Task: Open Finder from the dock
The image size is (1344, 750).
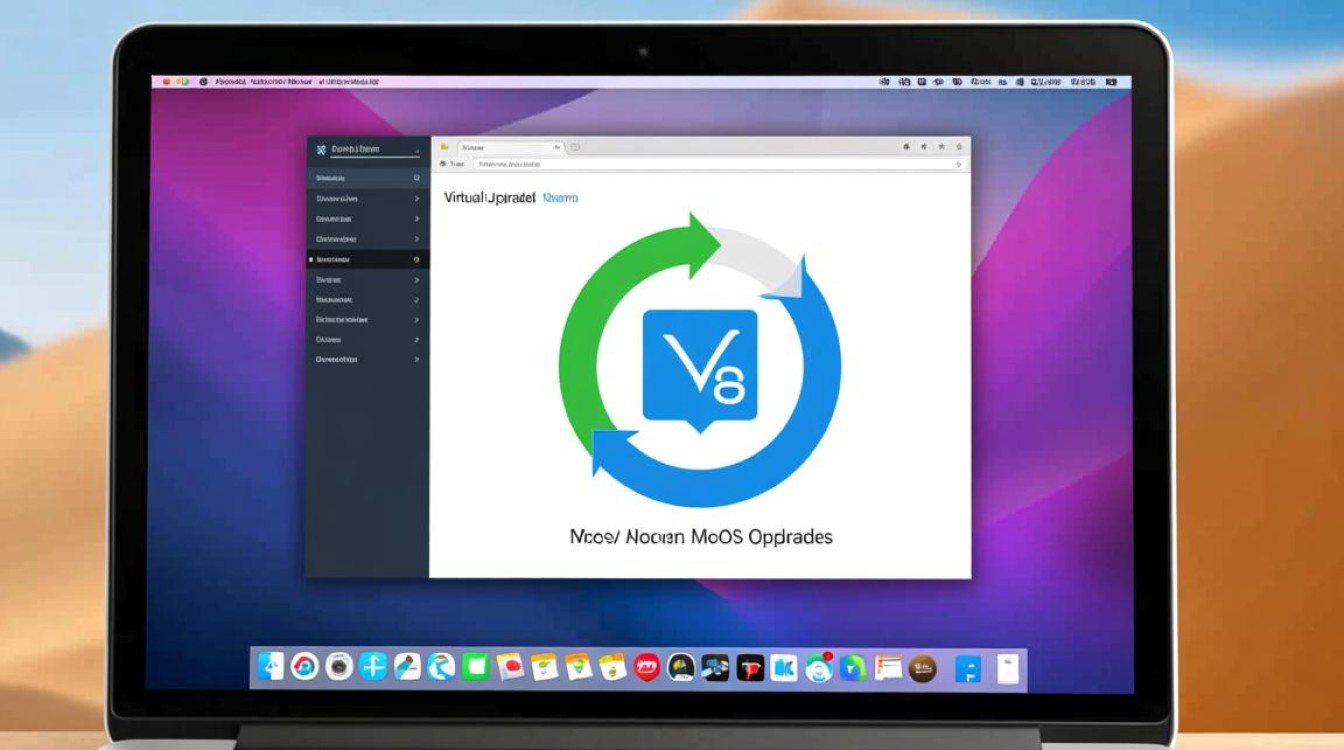Action: (x=271, y=667)
